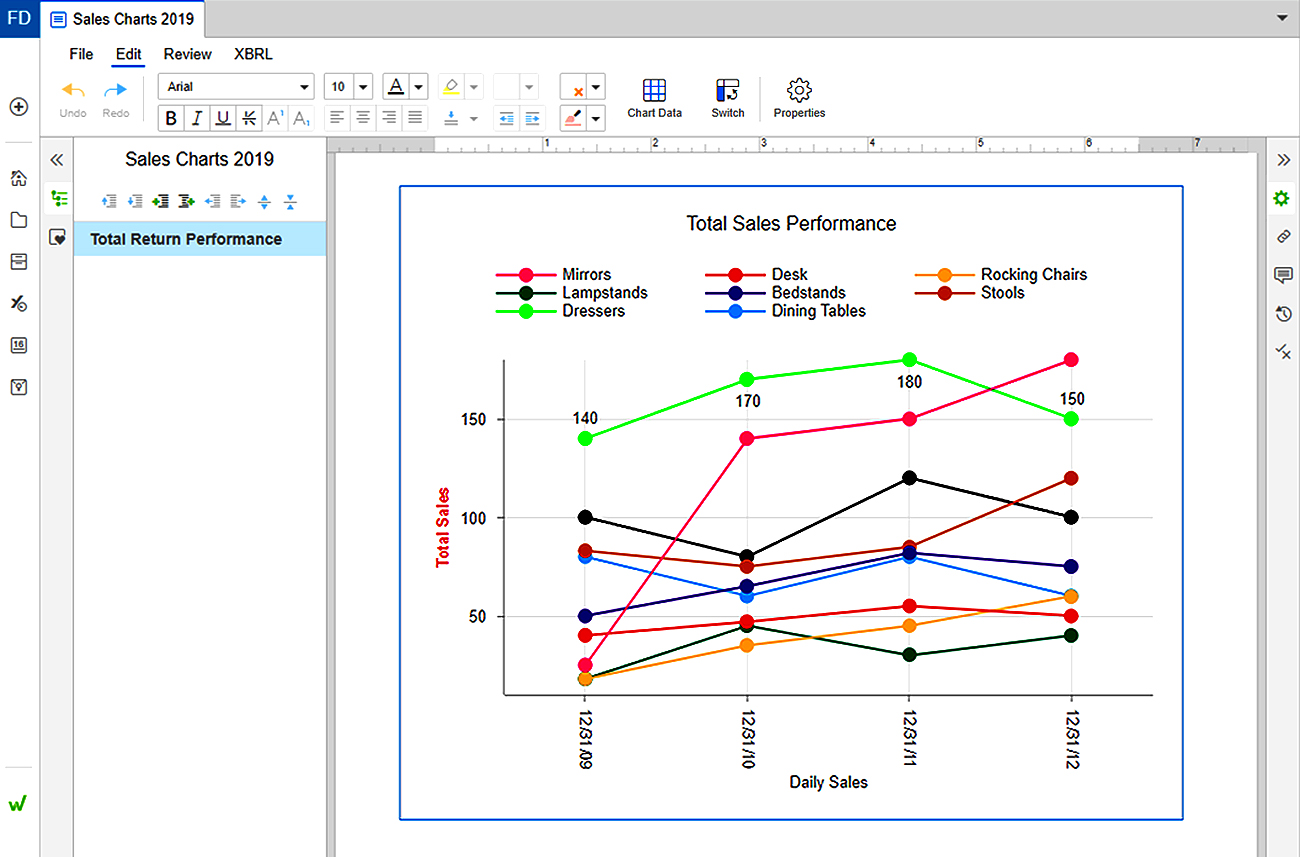This screenshot has height=857, width=1300.
Task: Open the font color picker dropdown arrow
Action: click(419, 87)
